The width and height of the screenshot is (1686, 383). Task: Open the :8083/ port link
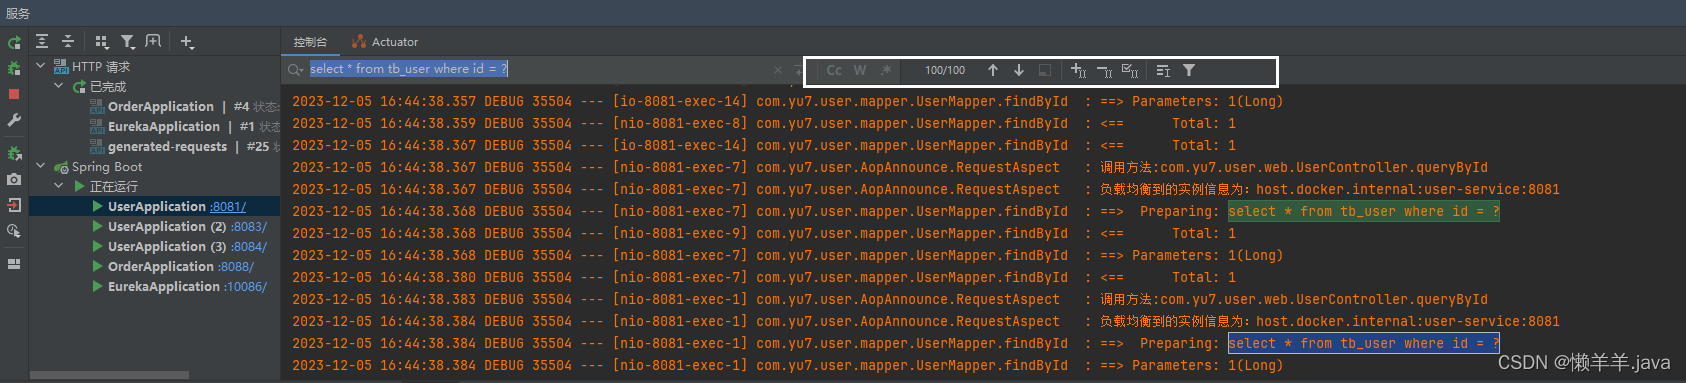(249, 227)
